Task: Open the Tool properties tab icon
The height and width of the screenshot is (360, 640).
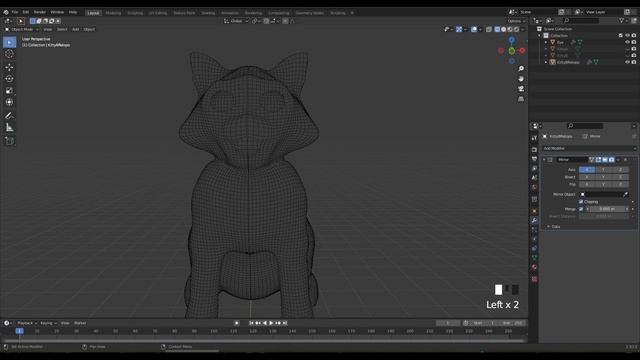Action: point(534,138)
